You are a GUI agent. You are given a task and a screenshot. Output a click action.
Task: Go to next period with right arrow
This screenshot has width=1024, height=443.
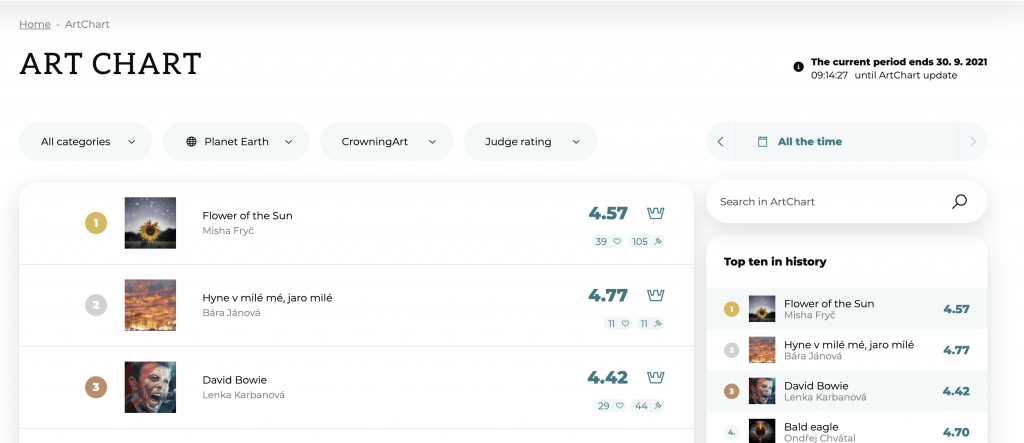coord(972,142)
